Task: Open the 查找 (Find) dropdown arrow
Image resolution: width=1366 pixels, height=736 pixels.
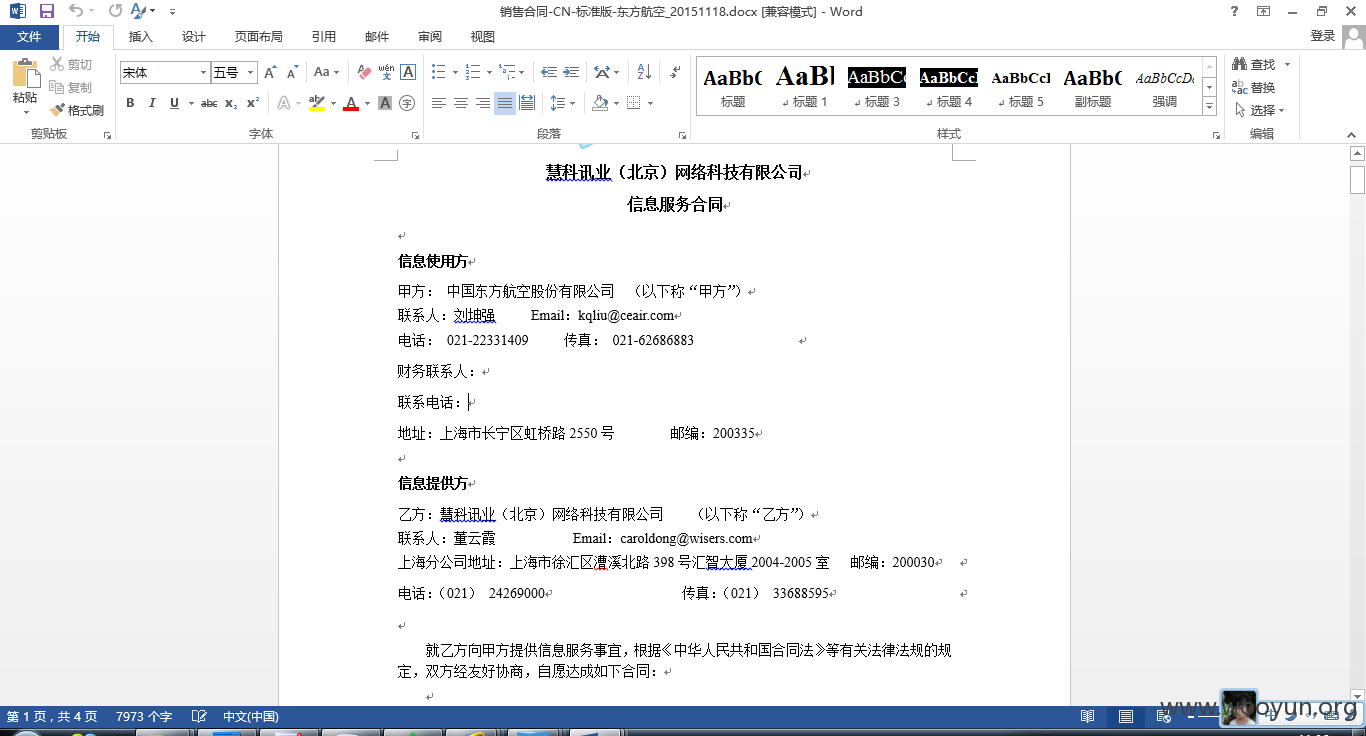Action: pos(1287,64)
